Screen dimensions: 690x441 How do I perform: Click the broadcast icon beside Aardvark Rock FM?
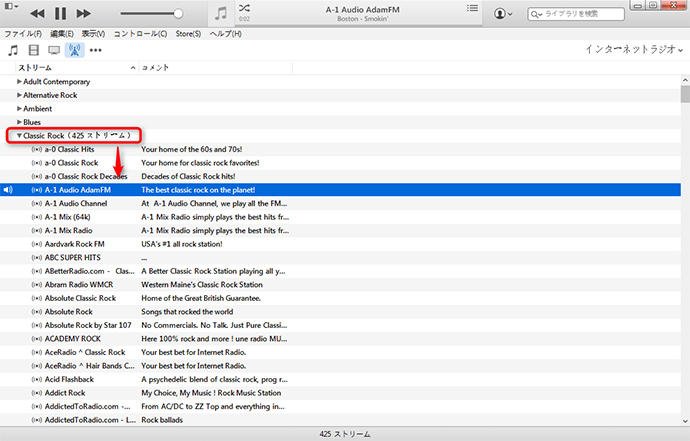(37, 244)
